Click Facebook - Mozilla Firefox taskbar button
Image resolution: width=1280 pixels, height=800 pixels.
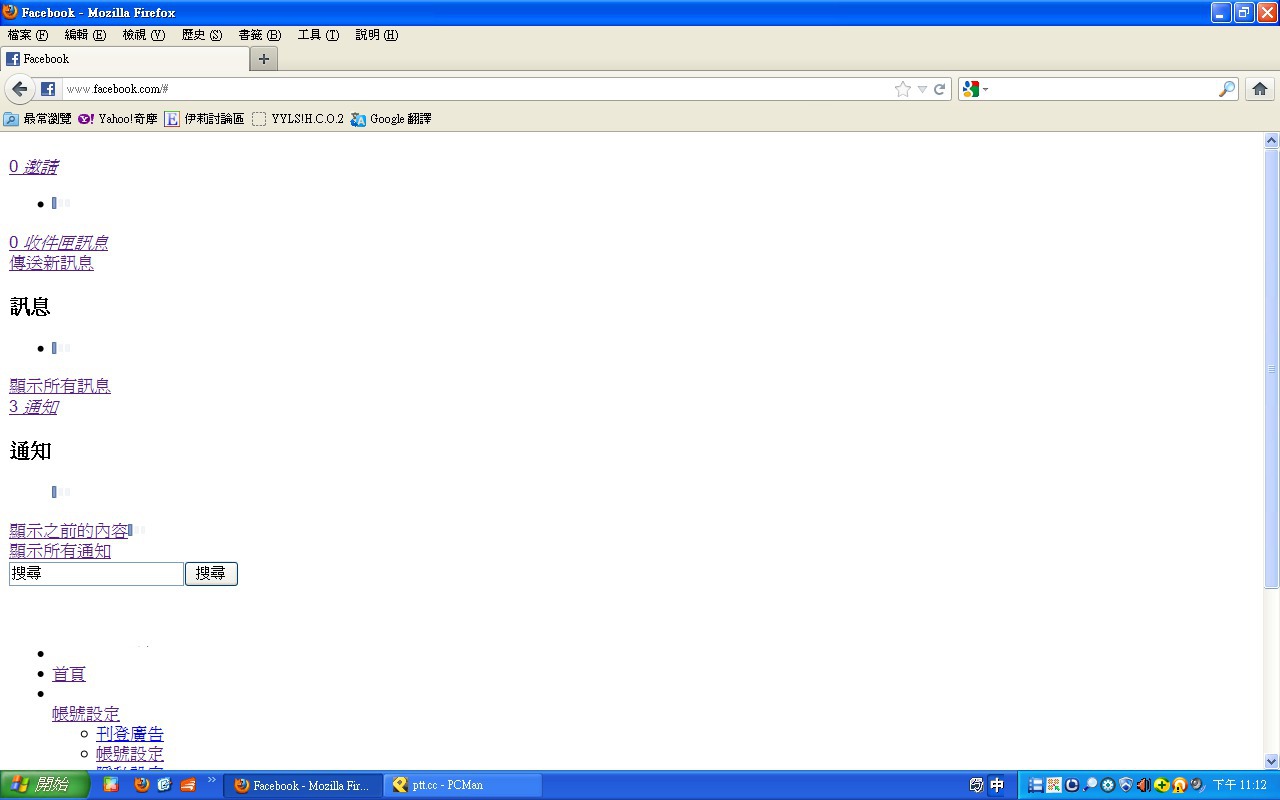303,785
